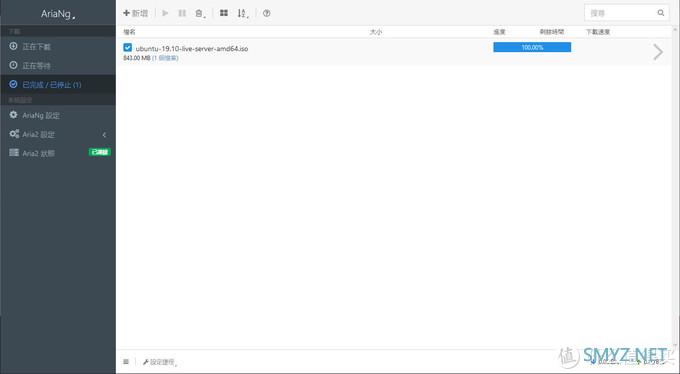680x374 pixels.
Task: Open the trash delete dropdown
Action: click(200, 13)
